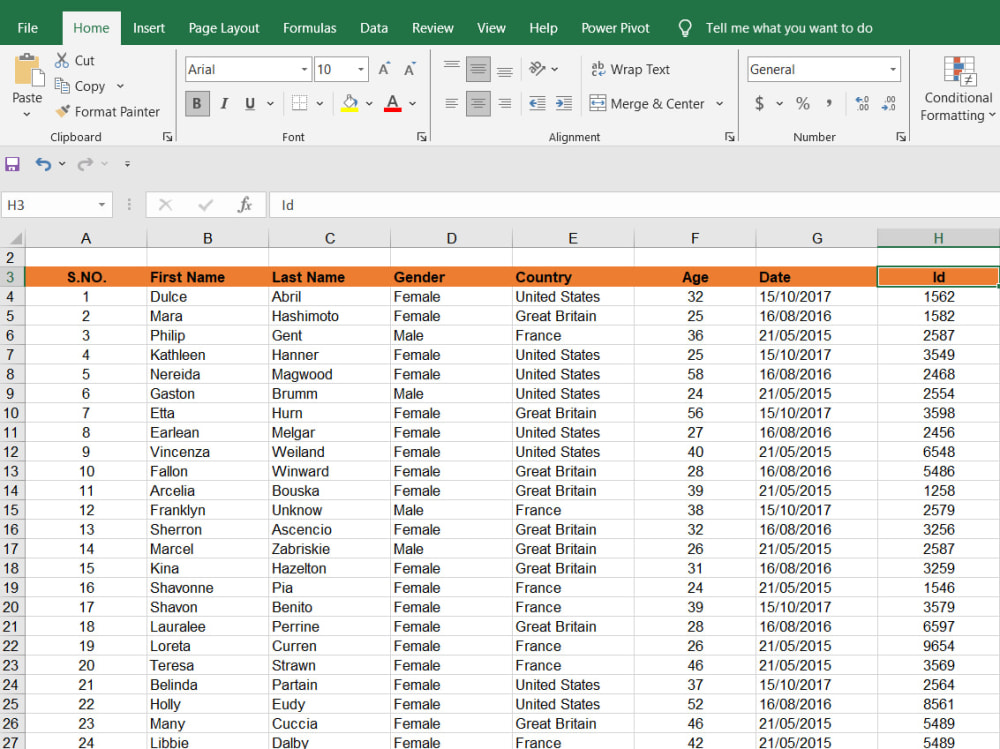The width and height of the screenshot is (1000, 749).
Task: Open Clipboard pane dialog launcher
Action: point(168,137)
